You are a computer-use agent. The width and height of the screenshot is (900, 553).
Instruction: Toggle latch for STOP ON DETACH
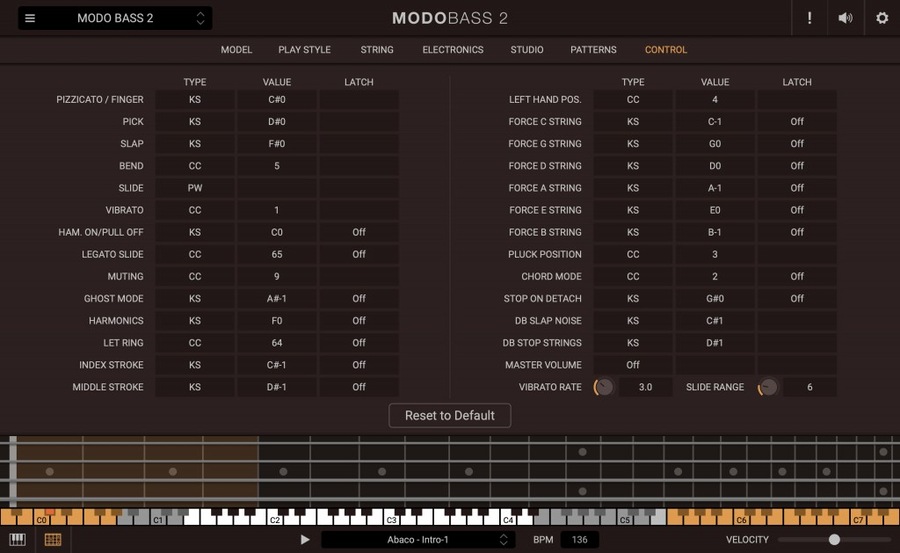click(x=797, y=299)
